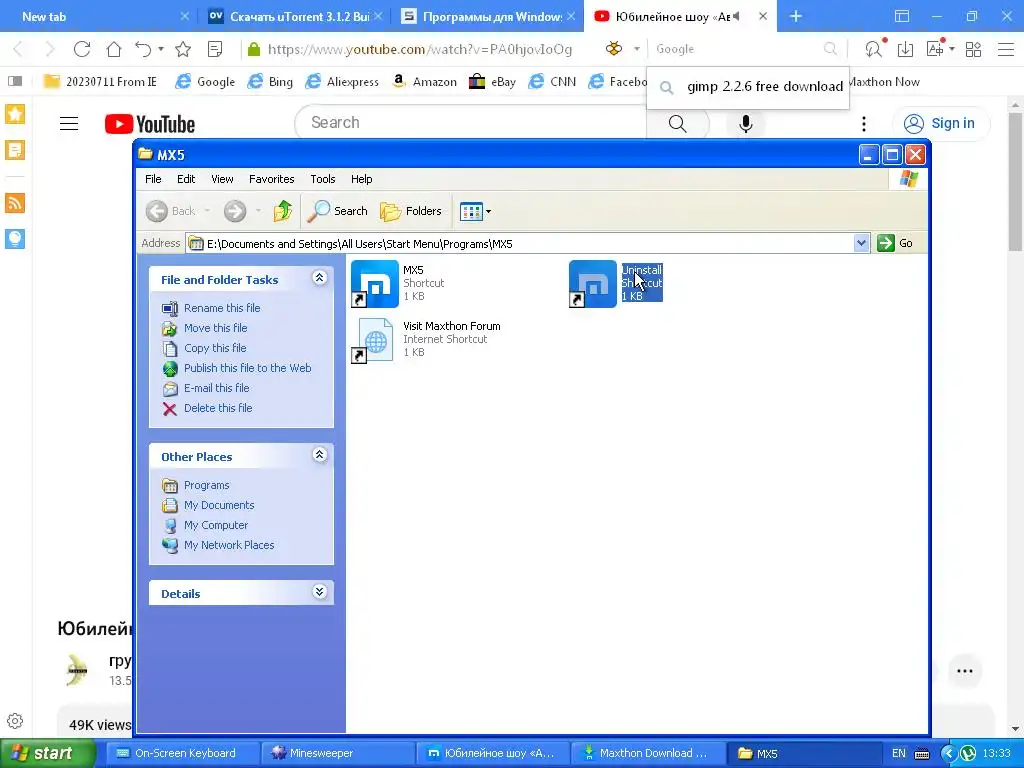This screenshot has width=1024, height=768.
Task: Click the Up folder icon in MX5 window
Action: click(x=283, y=211)
